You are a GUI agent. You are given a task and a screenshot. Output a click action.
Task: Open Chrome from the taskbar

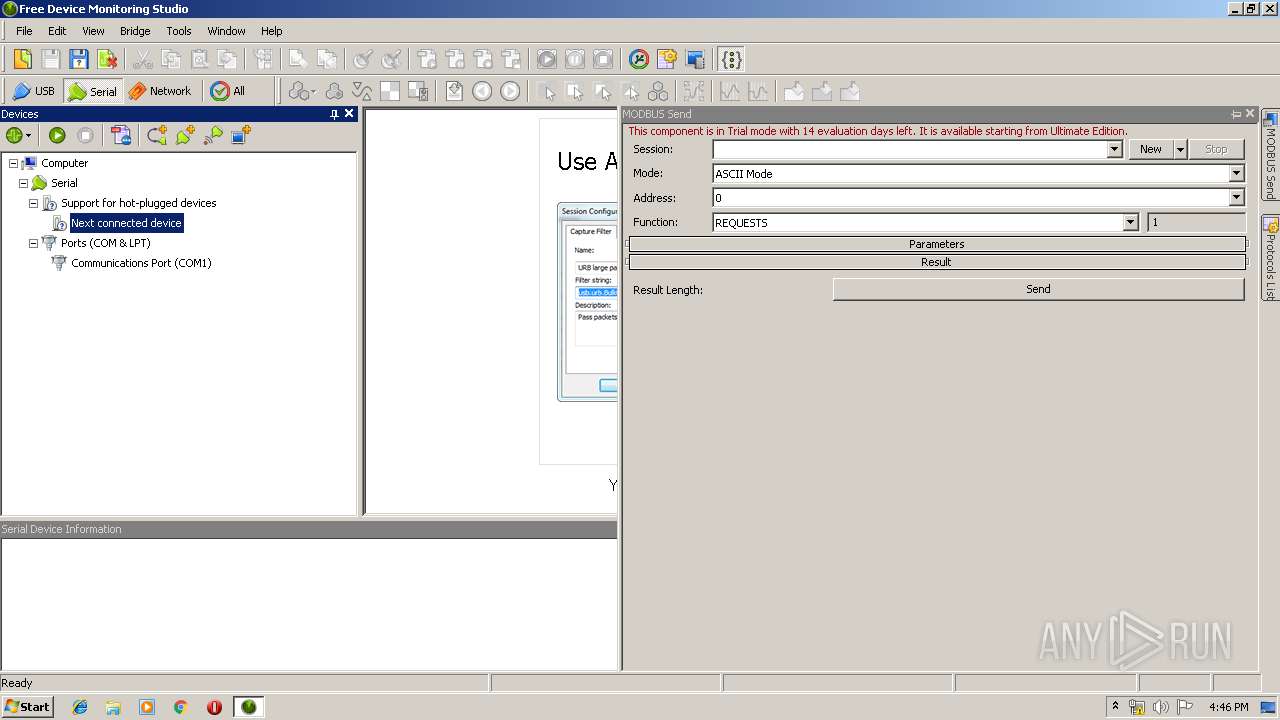click(x=181, y=707)
